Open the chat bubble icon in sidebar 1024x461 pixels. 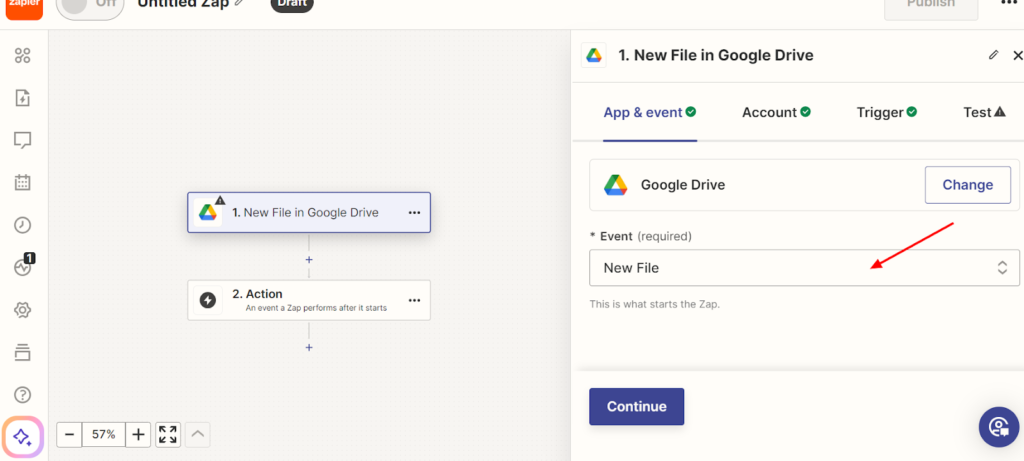coord(22,140)
